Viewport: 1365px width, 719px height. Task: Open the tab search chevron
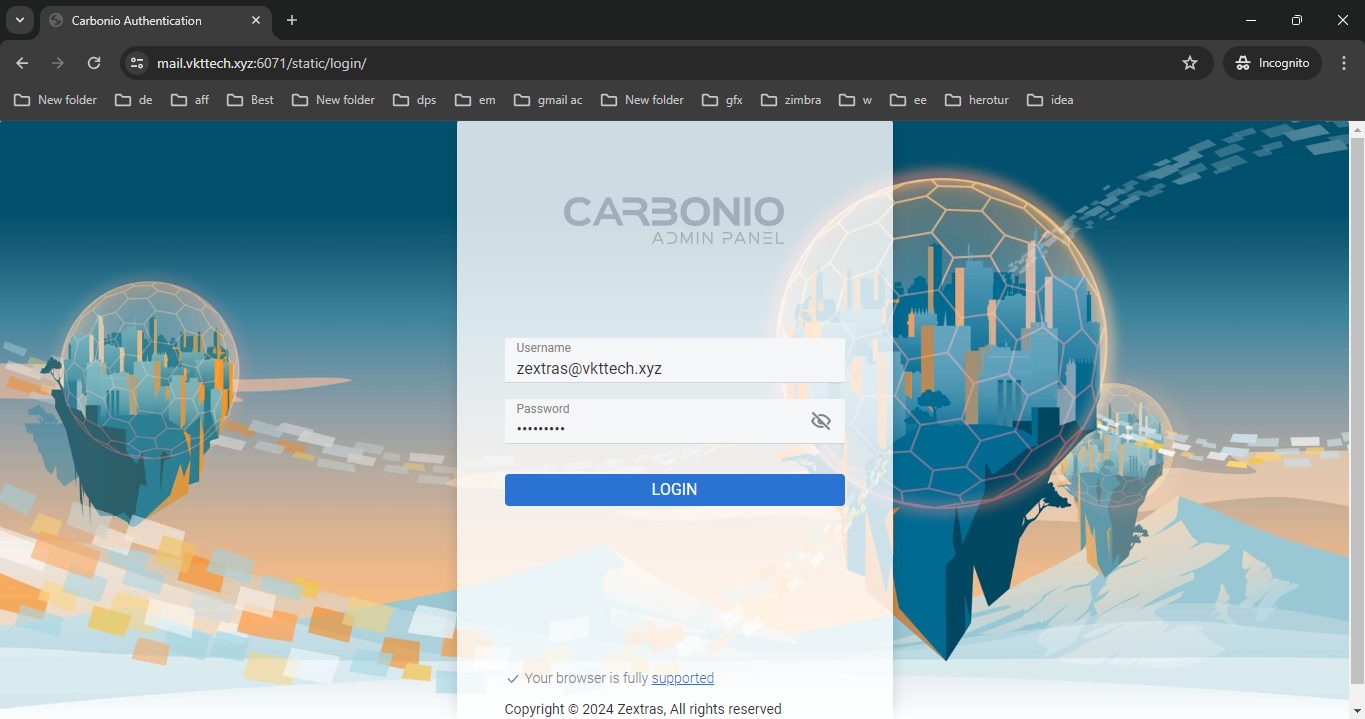pyautogui.click(x=20, y=20)
